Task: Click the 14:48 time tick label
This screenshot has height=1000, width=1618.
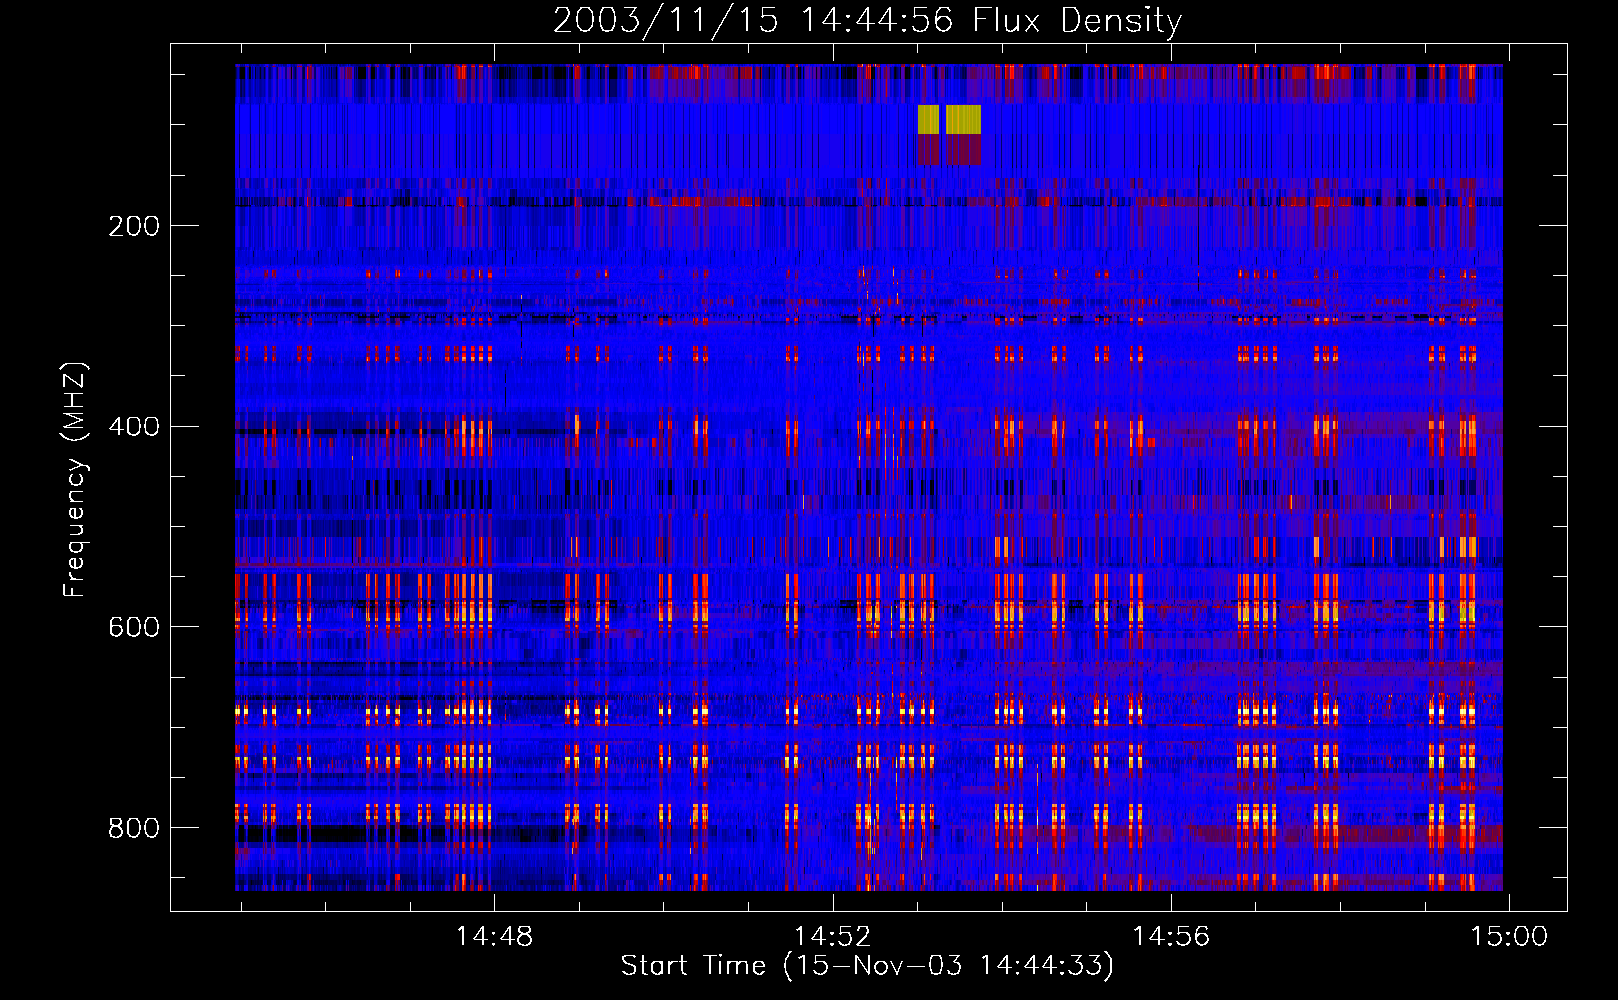Action: coord(494,937)
